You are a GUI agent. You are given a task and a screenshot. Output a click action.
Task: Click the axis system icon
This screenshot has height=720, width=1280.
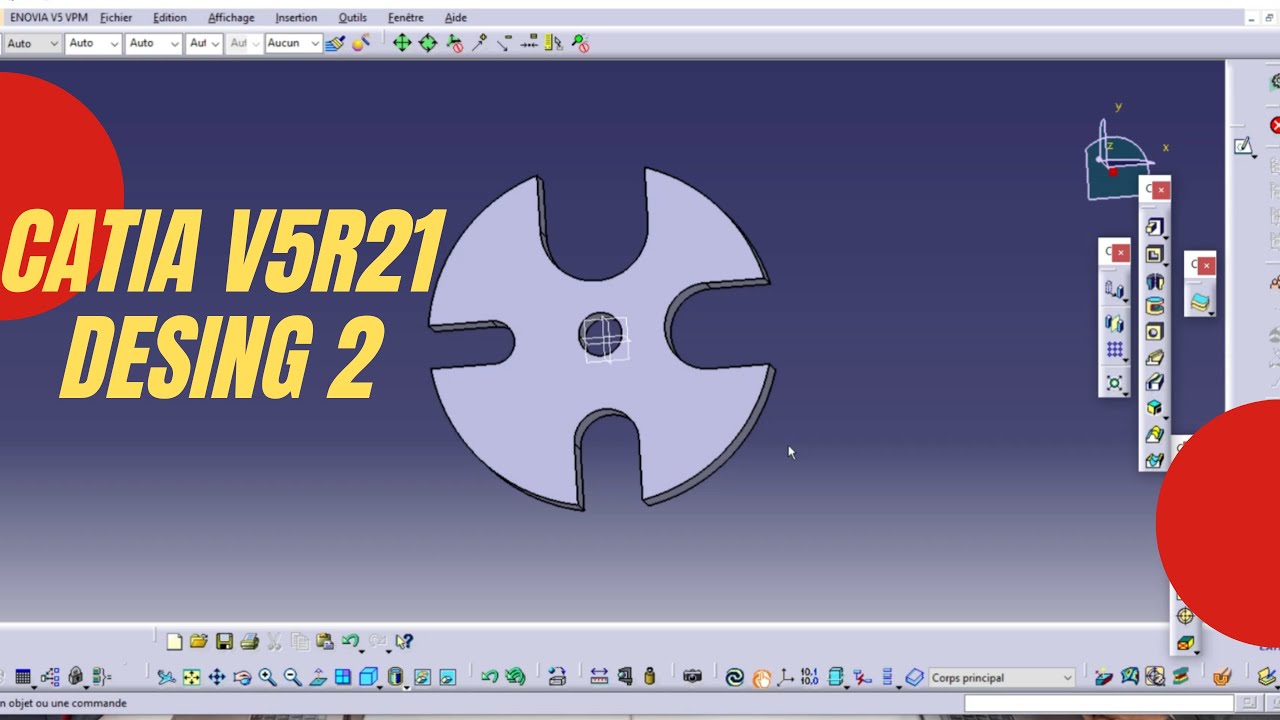pos(785,677)
